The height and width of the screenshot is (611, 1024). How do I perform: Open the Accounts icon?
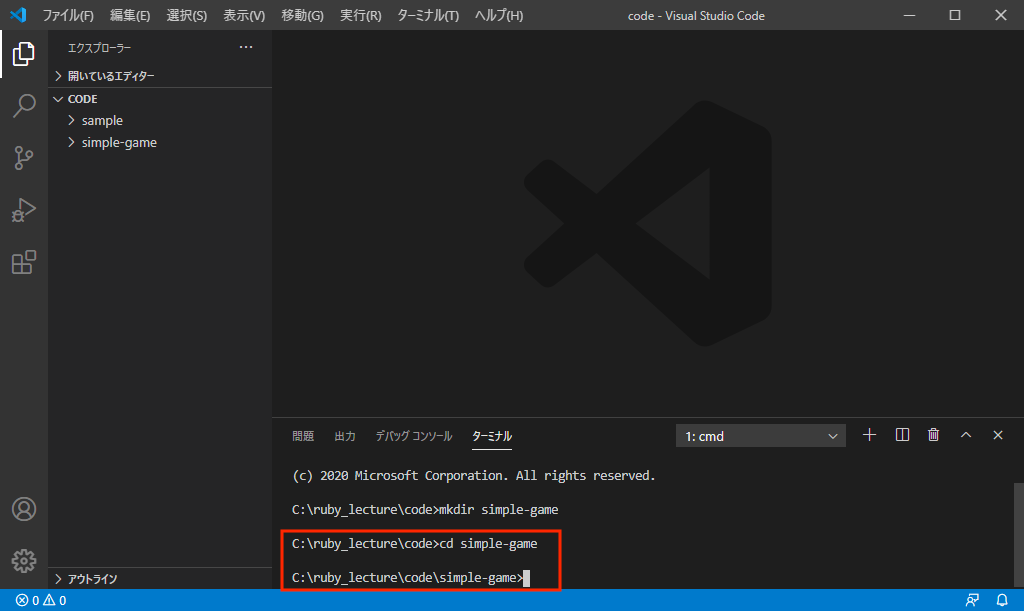point(24,508)
